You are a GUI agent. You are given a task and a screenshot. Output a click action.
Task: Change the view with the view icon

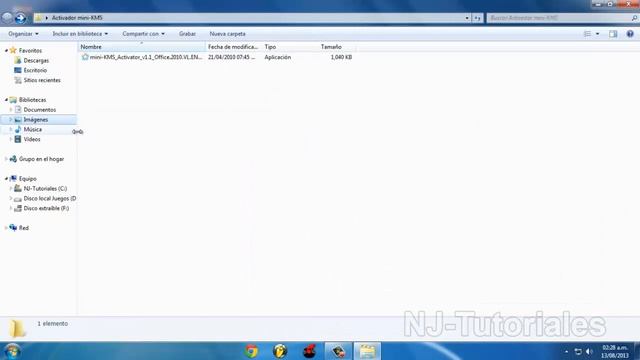(x=587, y=34)
